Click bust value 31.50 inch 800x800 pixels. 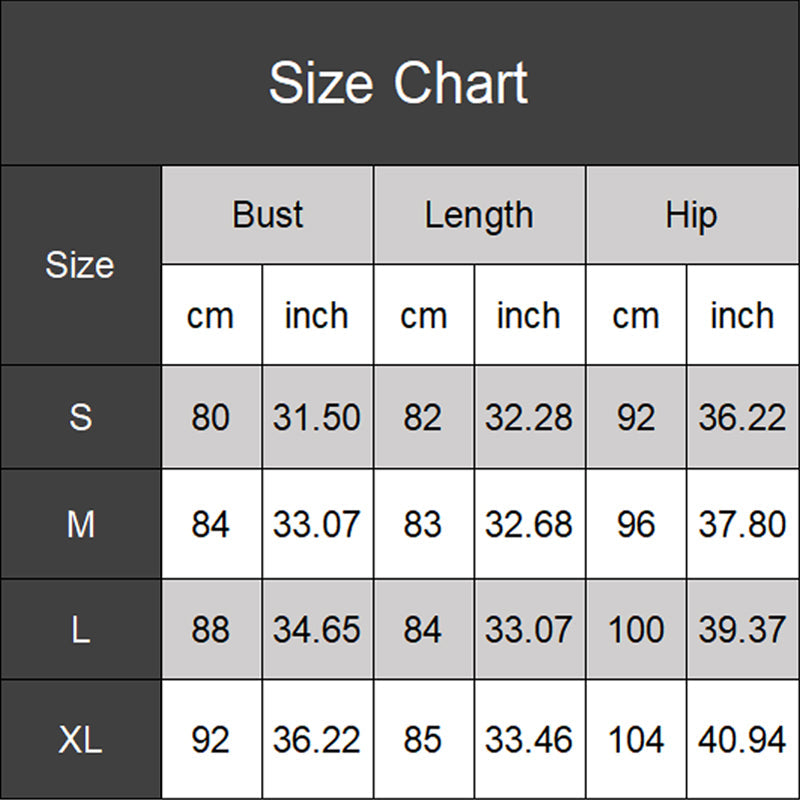317,417
